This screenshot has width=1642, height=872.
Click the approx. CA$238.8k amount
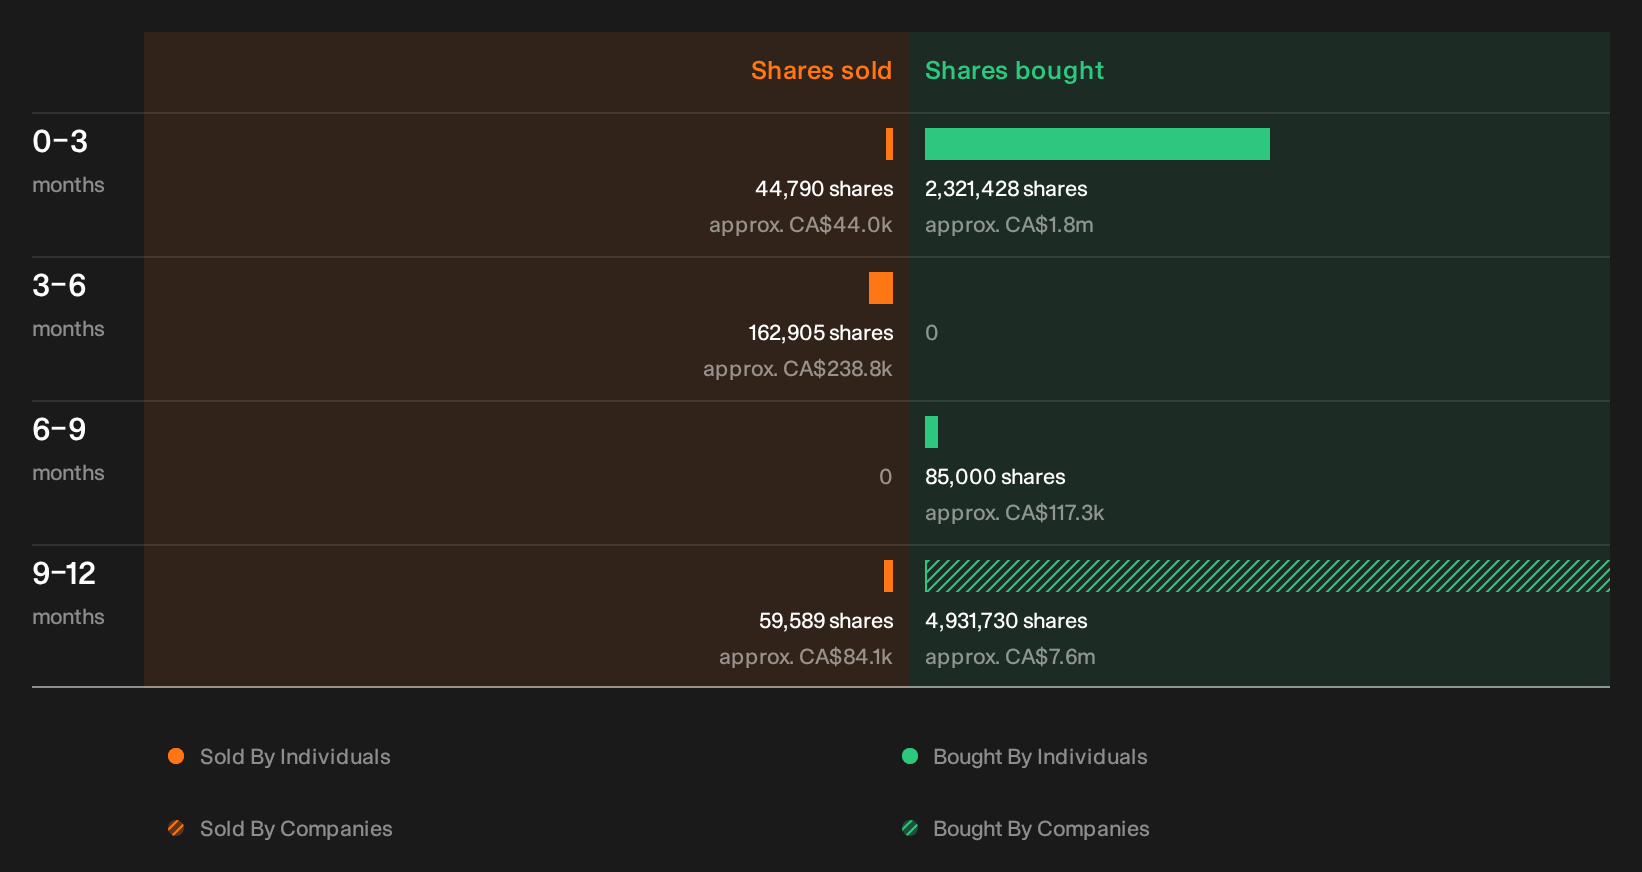[x=797, y=369]
